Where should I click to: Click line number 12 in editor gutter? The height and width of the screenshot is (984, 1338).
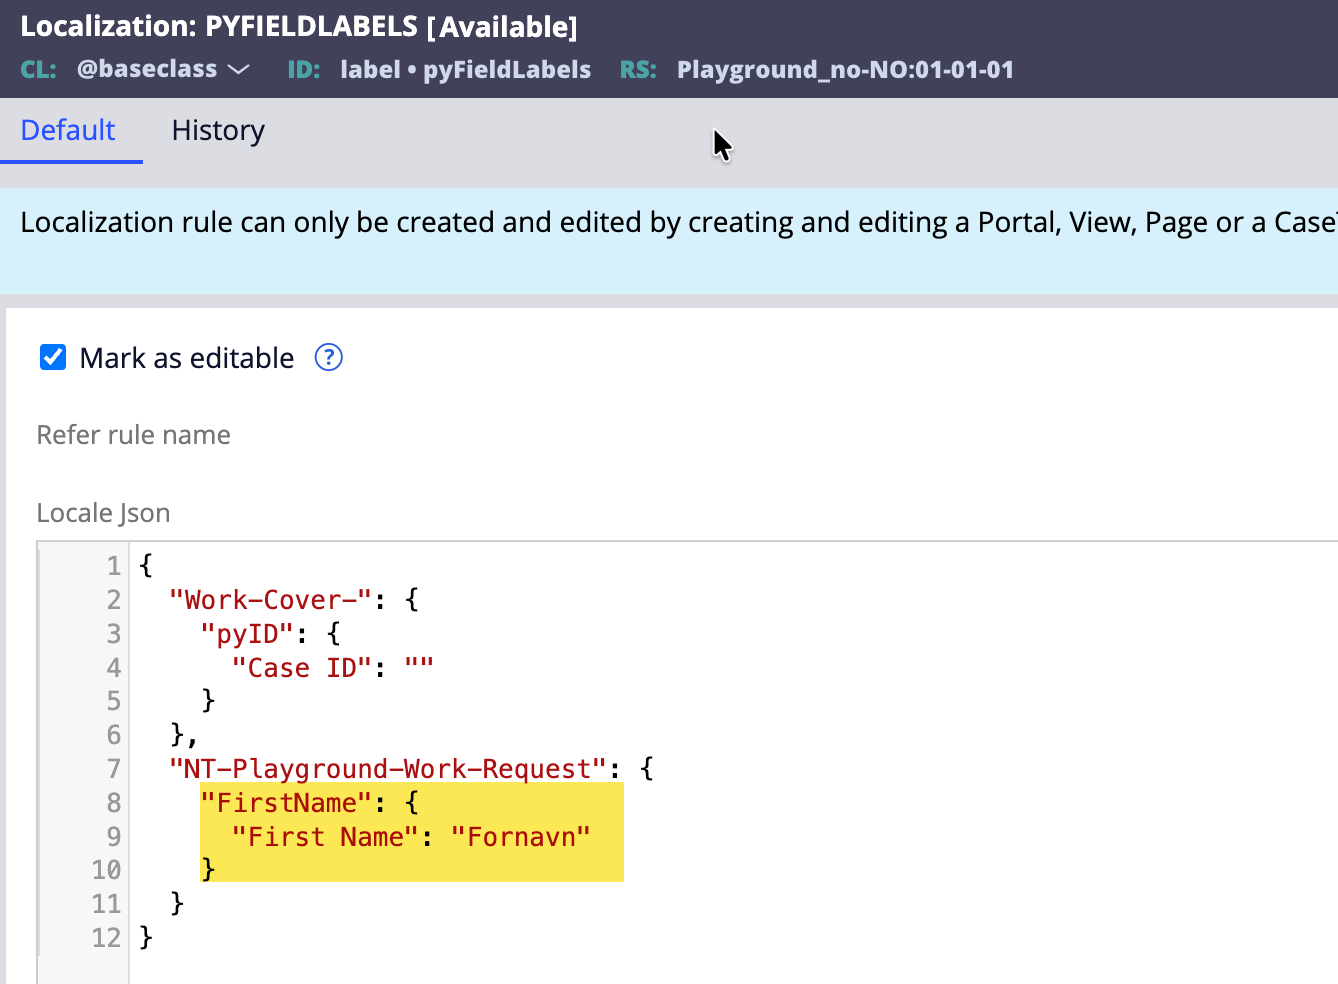[106, 938]
